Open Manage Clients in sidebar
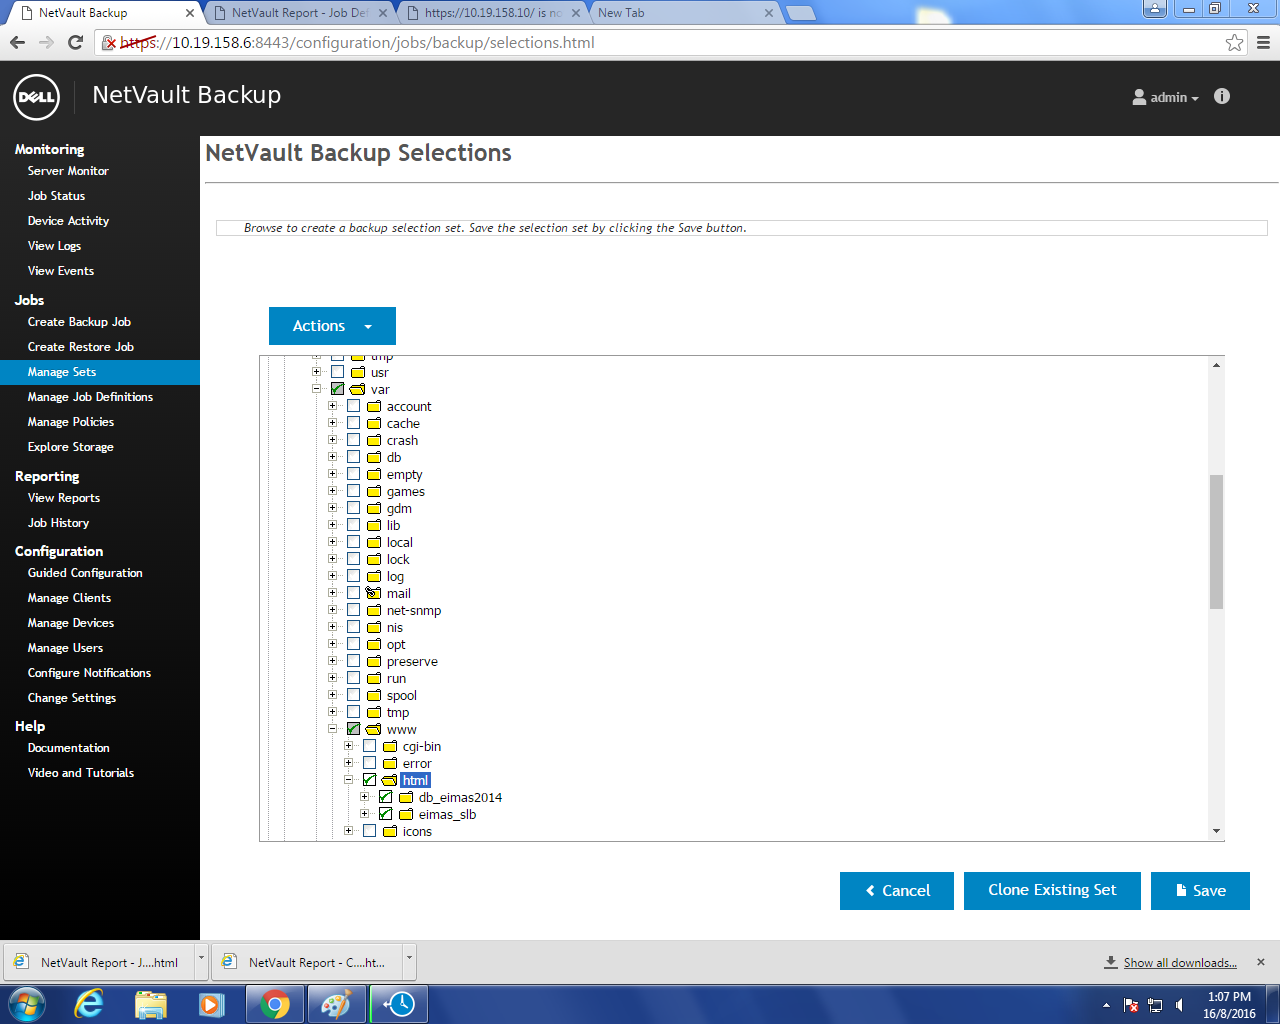This screenshot has height=1024, width=1280. tap(69, 598)
